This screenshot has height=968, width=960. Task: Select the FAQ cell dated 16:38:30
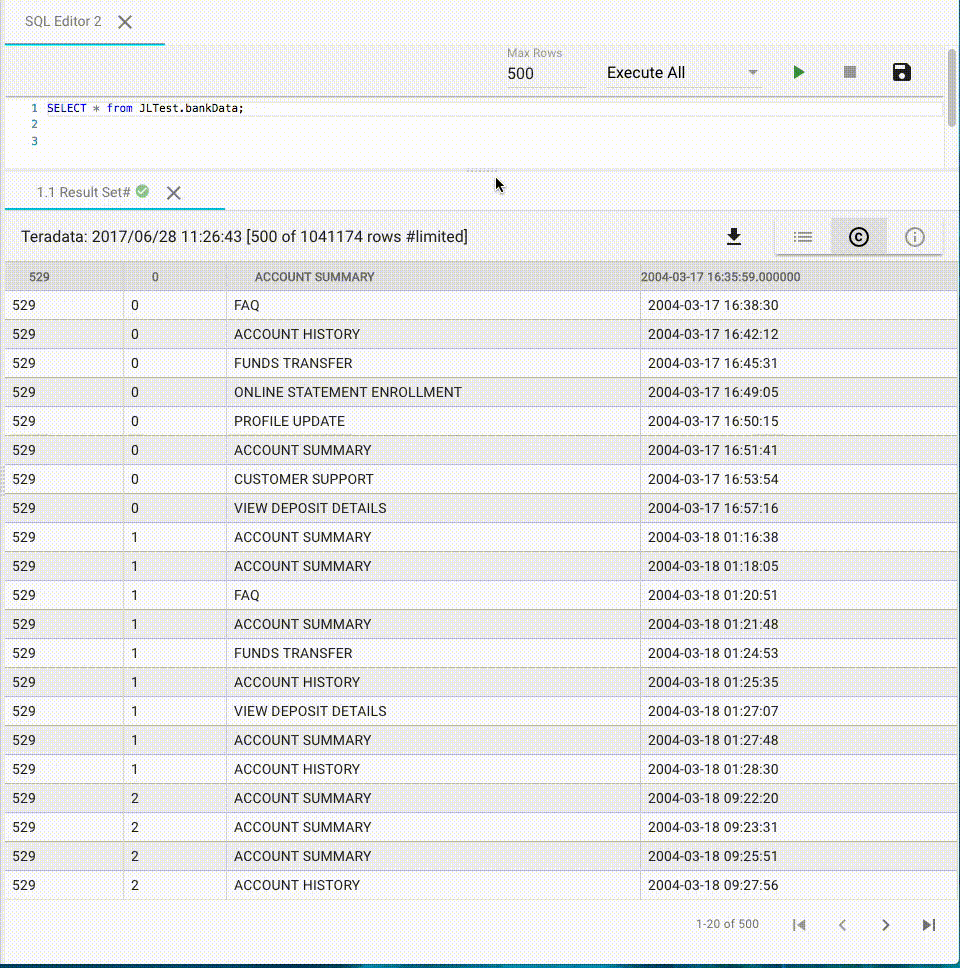tap(433, 306)
